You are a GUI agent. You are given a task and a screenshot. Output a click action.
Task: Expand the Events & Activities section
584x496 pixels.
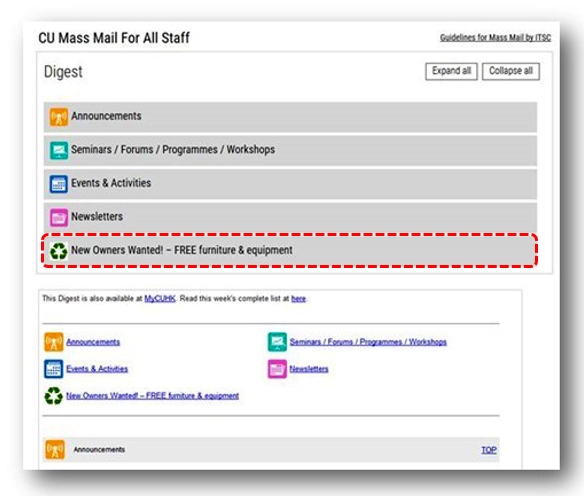[290, 184]
